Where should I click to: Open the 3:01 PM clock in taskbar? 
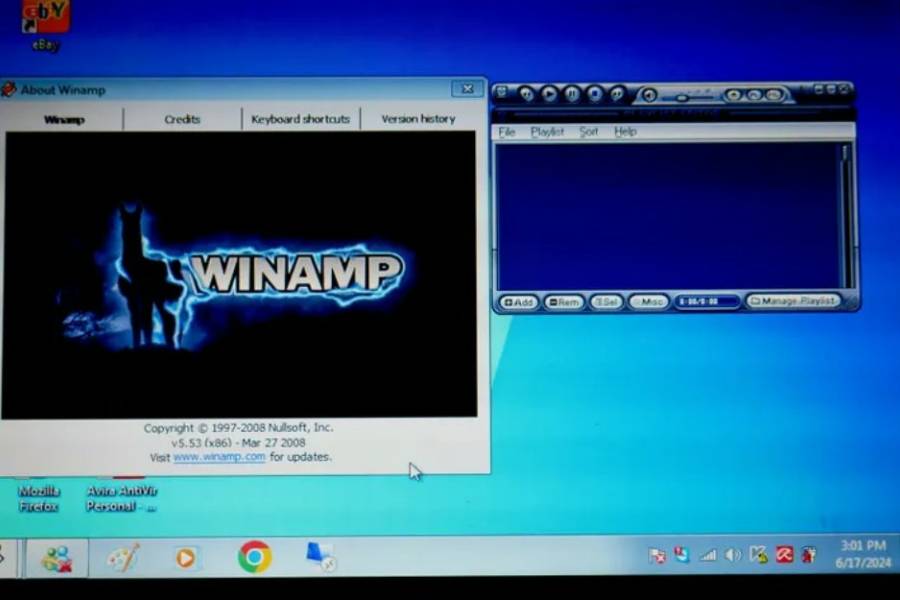(x=863, y=554)
